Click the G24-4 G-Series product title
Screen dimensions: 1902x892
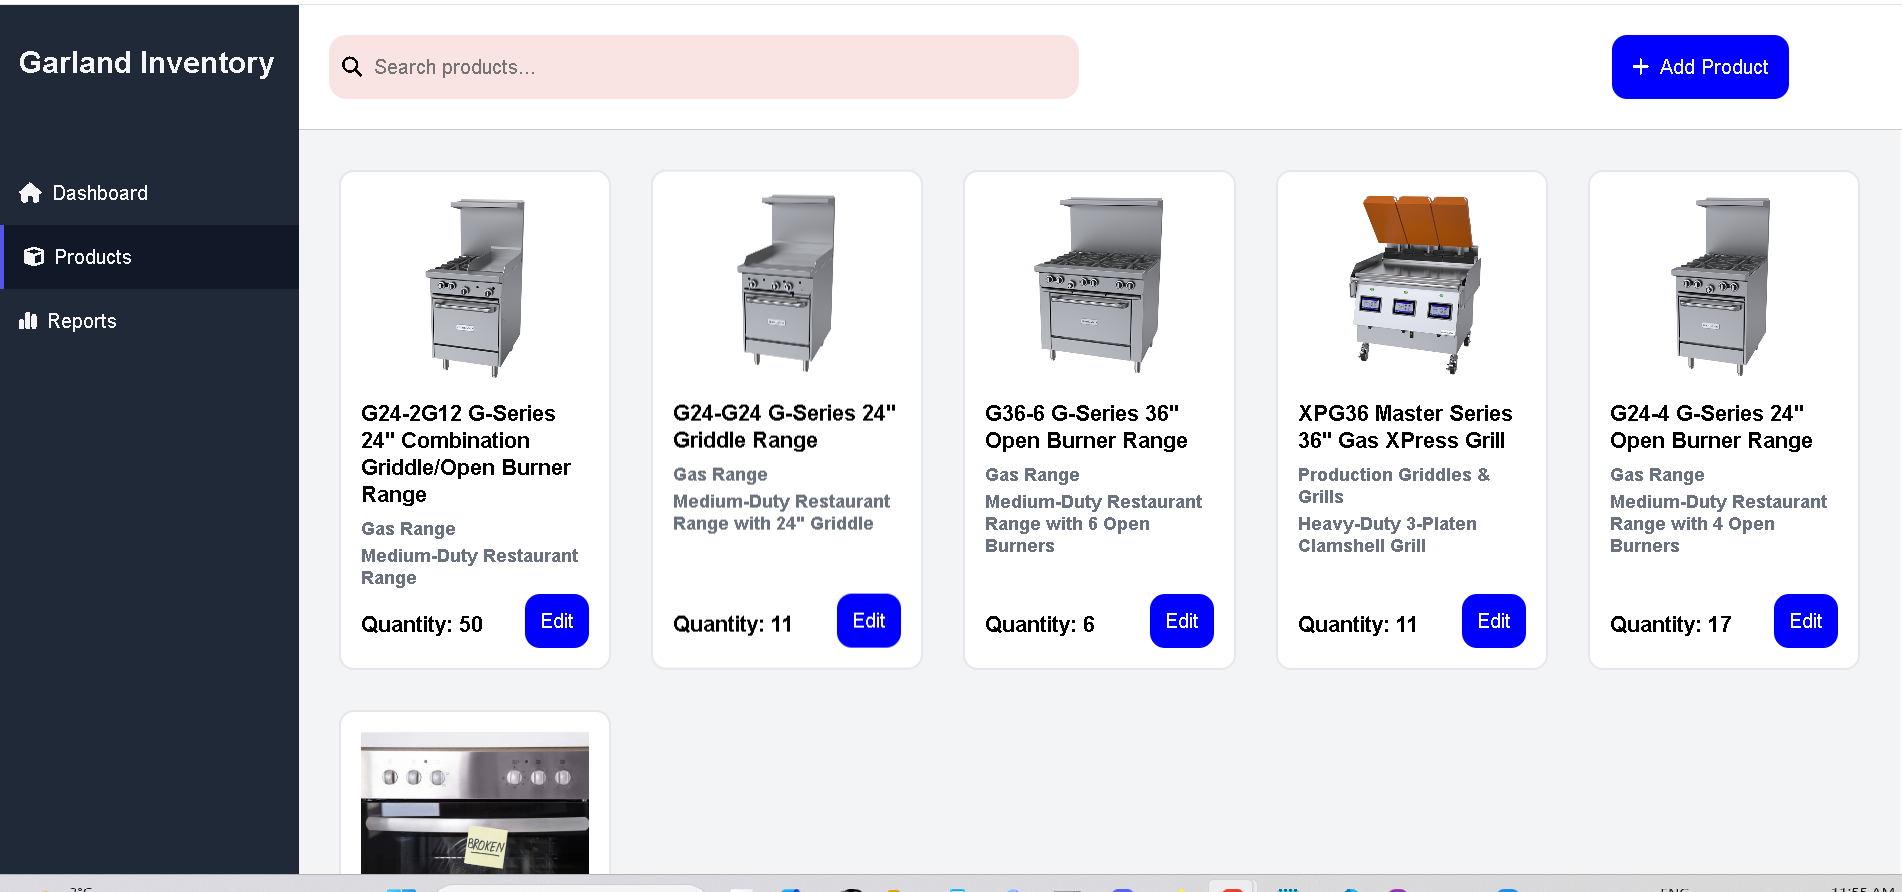1711,427
